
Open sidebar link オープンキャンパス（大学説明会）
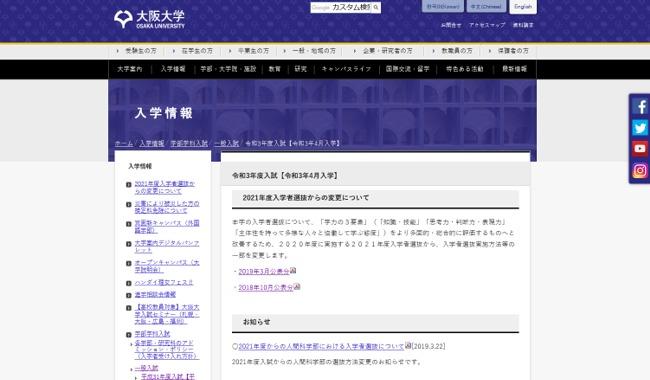167,266
